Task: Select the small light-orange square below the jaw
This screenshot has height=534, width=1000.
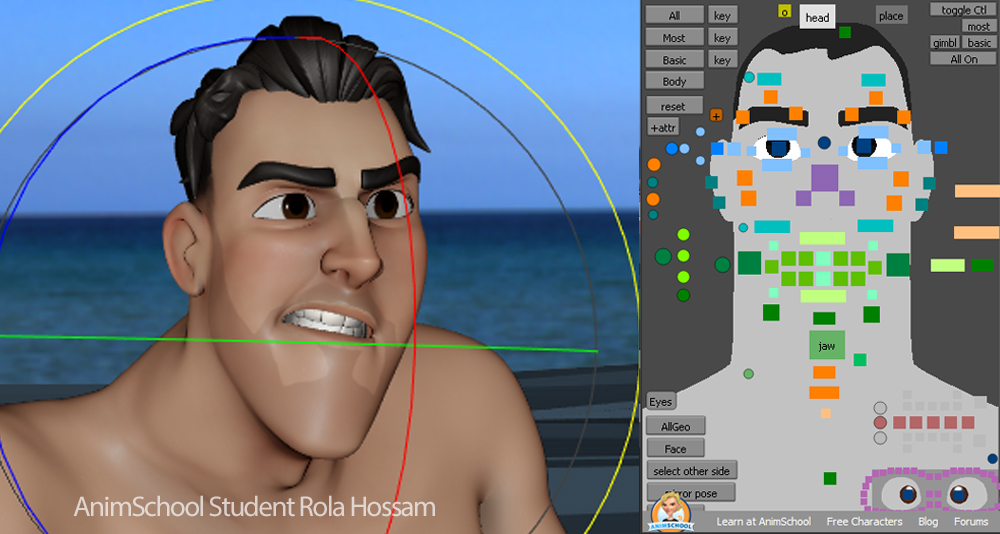Action: tap(825, 413)
